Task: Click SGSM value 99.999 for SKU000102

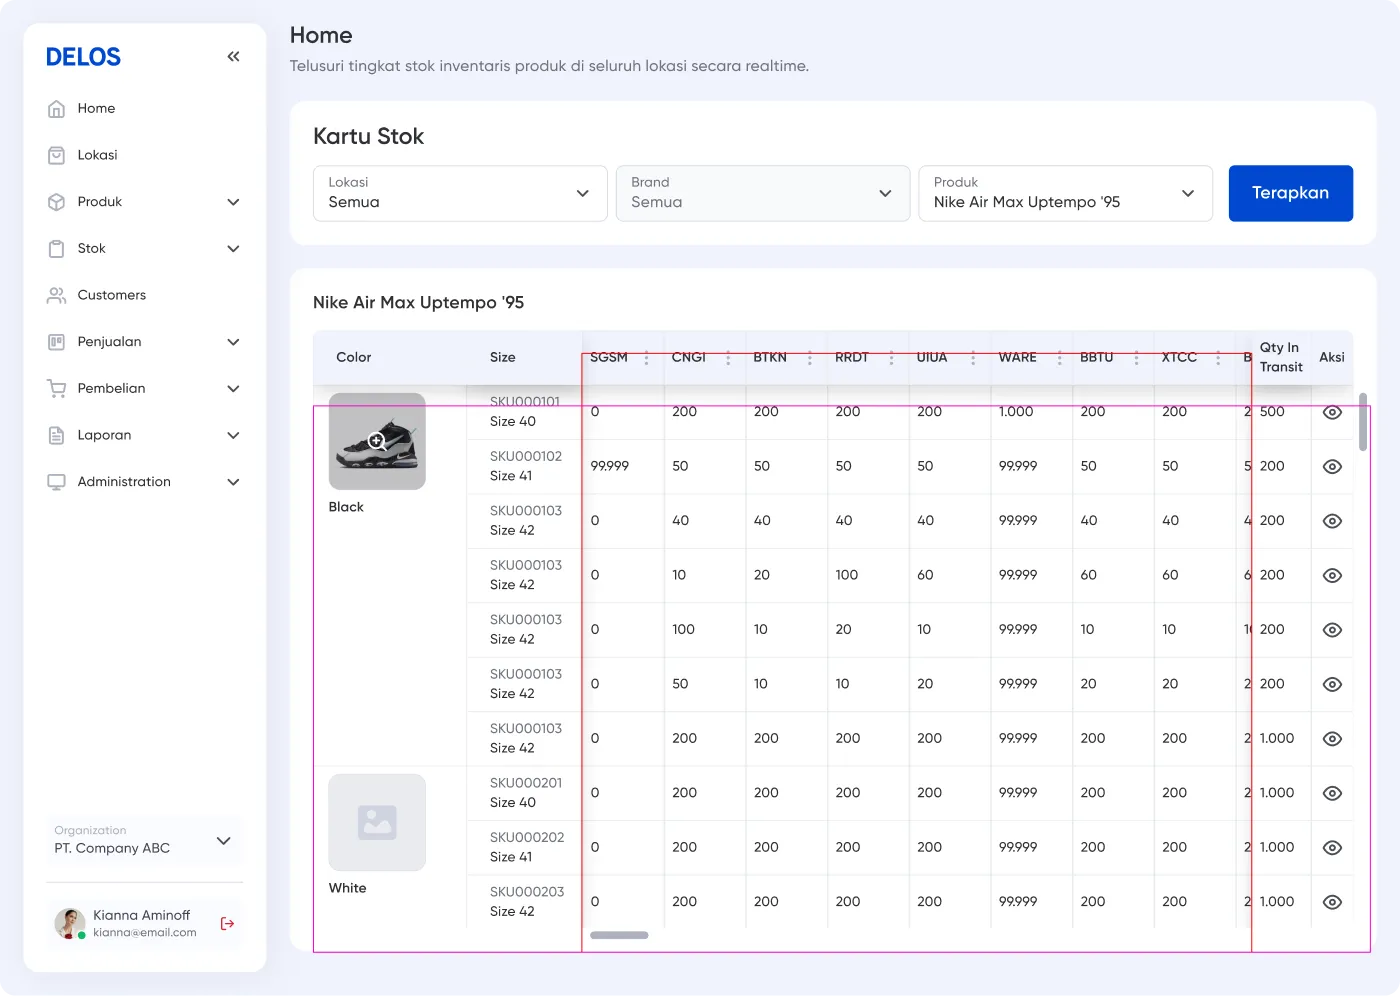Action: [609, 466]
